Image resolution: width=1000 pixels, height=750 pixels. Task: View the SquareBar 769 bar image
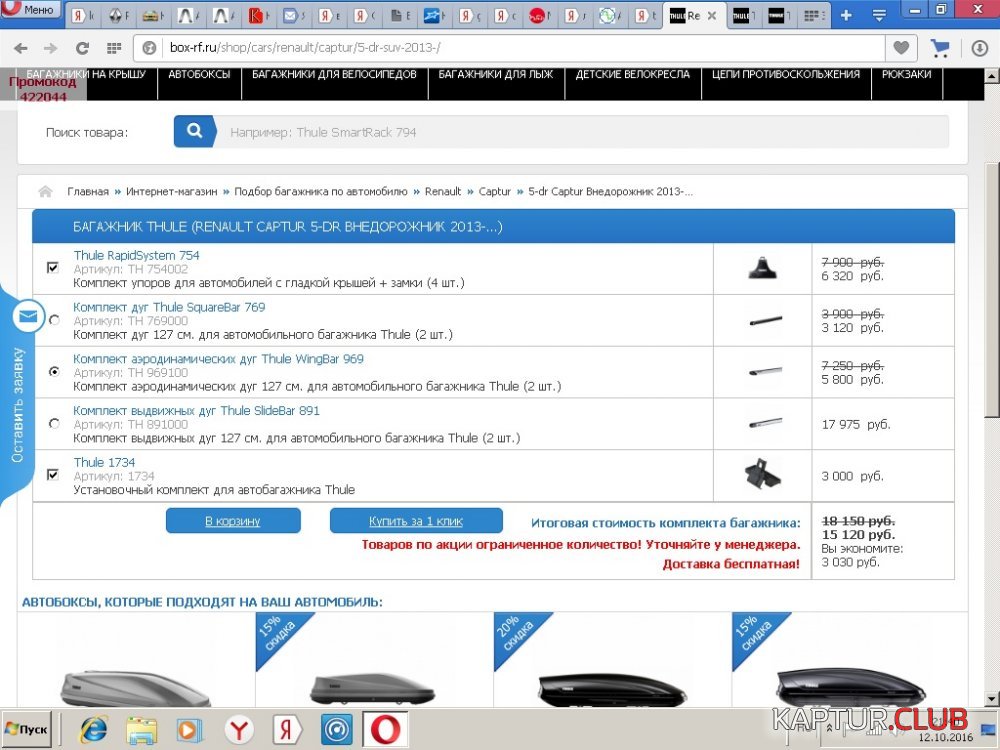[765, 320]
